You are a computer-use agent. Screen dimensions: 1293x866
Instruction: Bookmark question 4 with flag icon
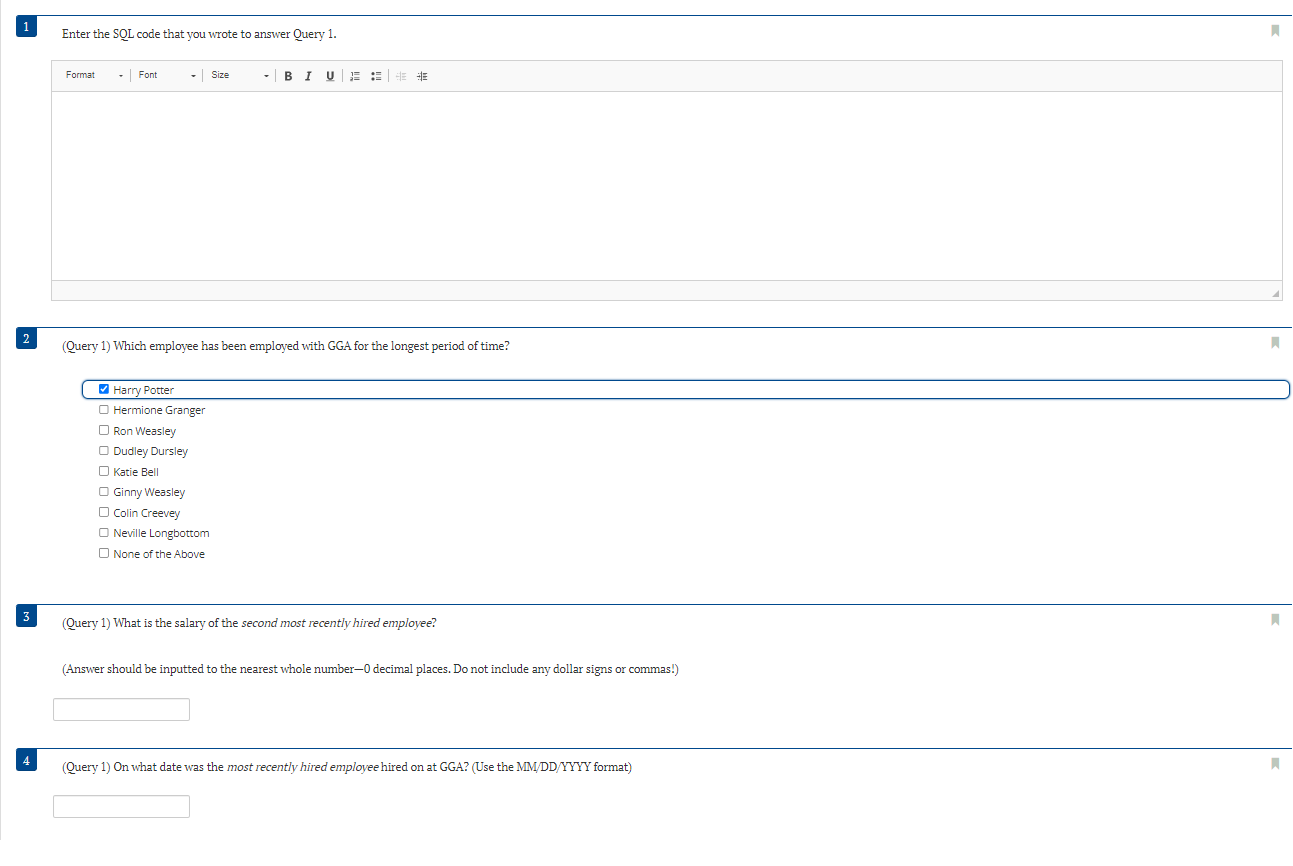tap(1275, 764)
